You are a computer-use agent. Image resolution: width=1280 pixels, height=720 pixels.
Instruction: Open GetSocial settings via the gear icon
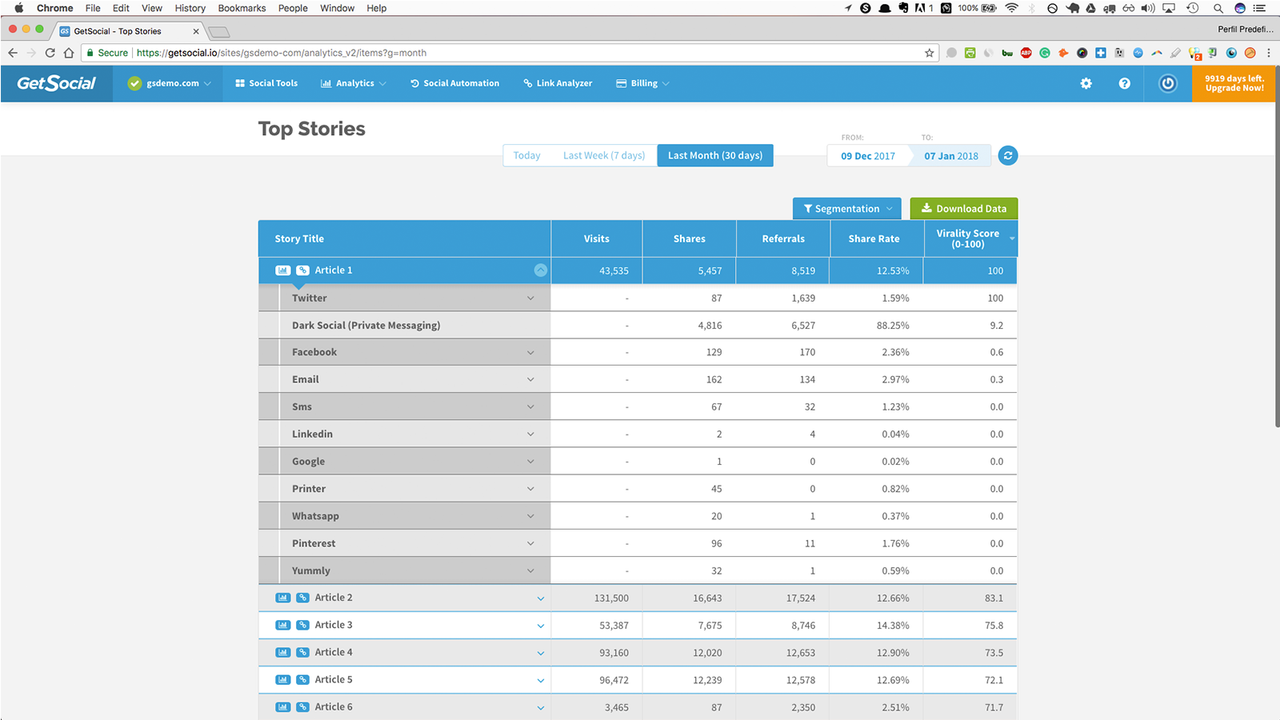1086,83
